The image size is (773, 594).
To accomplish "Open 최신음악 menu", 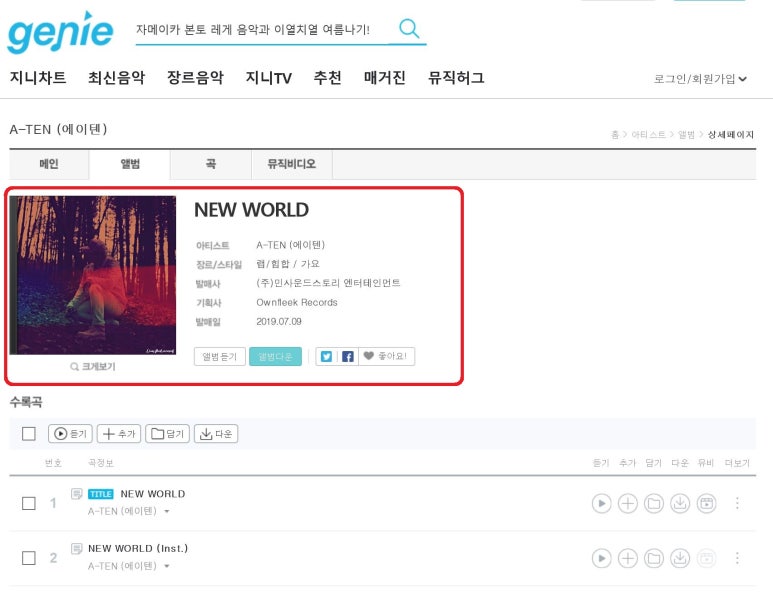I will 116,77.
